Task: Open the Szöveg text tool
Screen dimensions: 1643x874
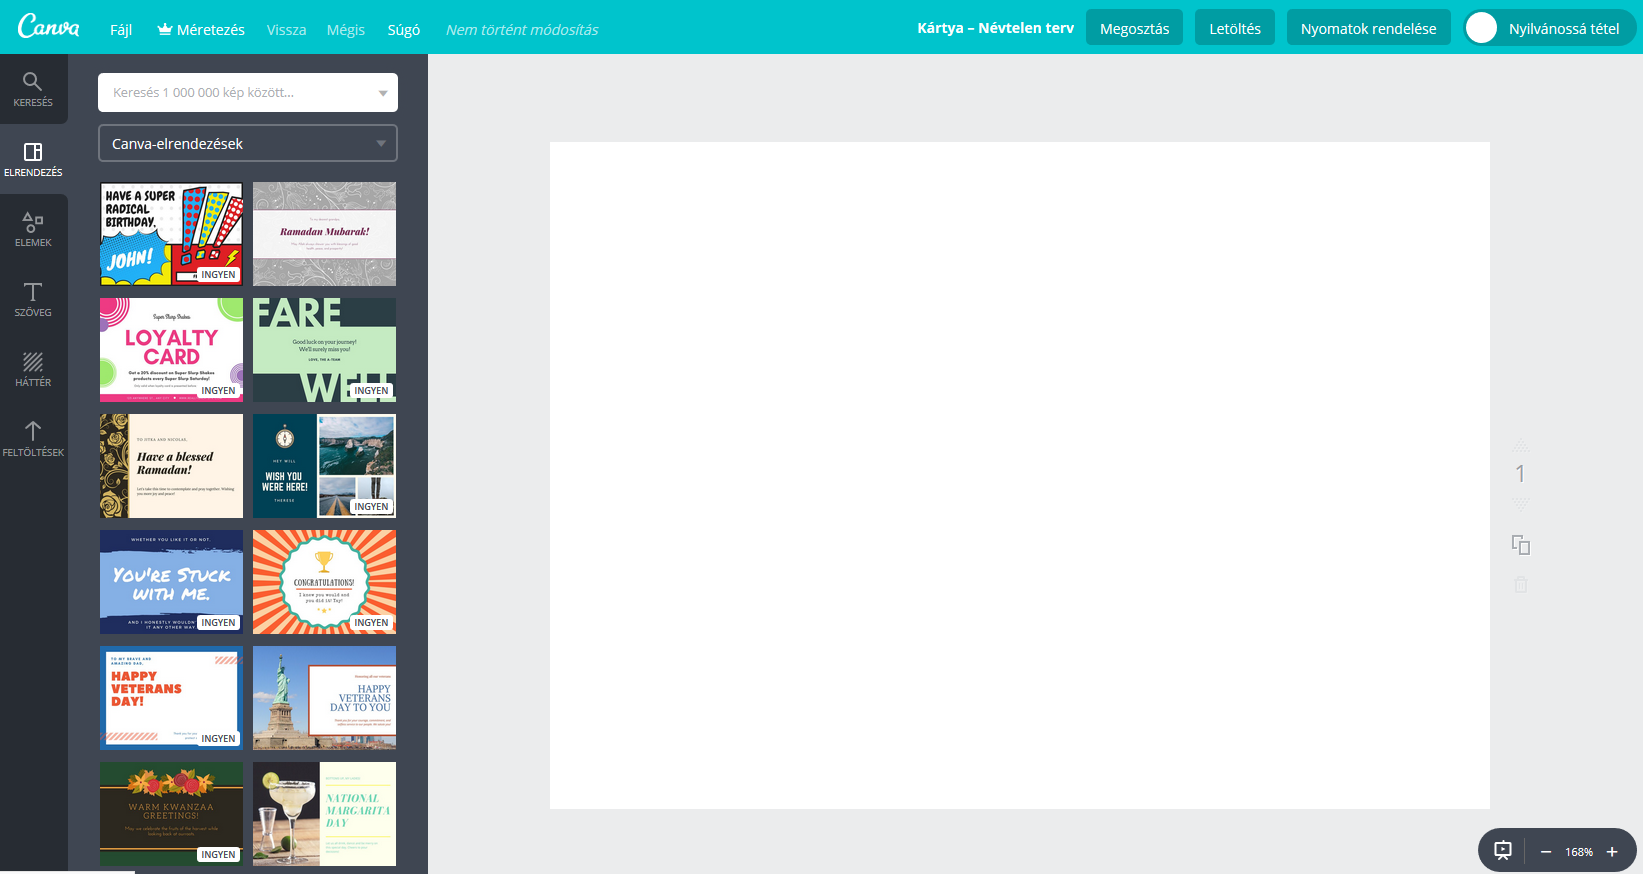Action: pyautogui.click(x=33, y=299)
